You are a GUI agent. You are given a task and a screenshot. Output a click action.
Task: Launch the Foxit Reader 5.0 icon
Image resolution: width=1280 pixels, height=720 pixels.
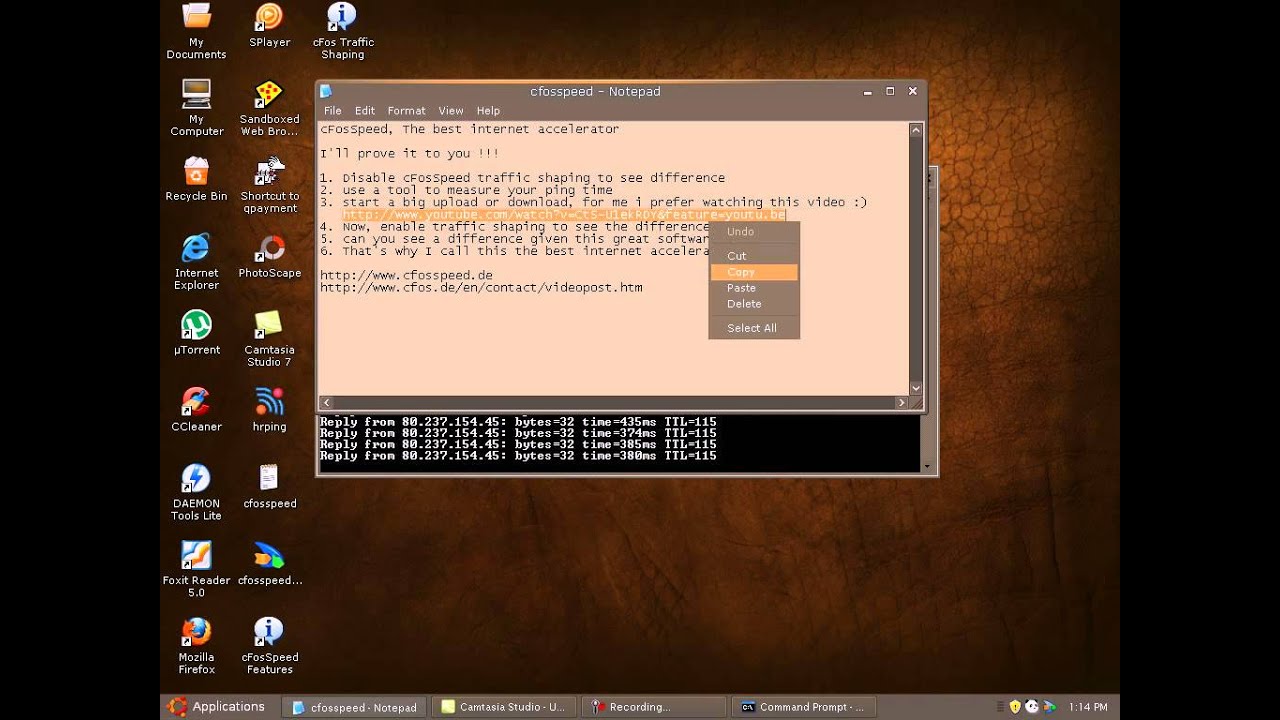pyautogui.click(x=196, y=570)
